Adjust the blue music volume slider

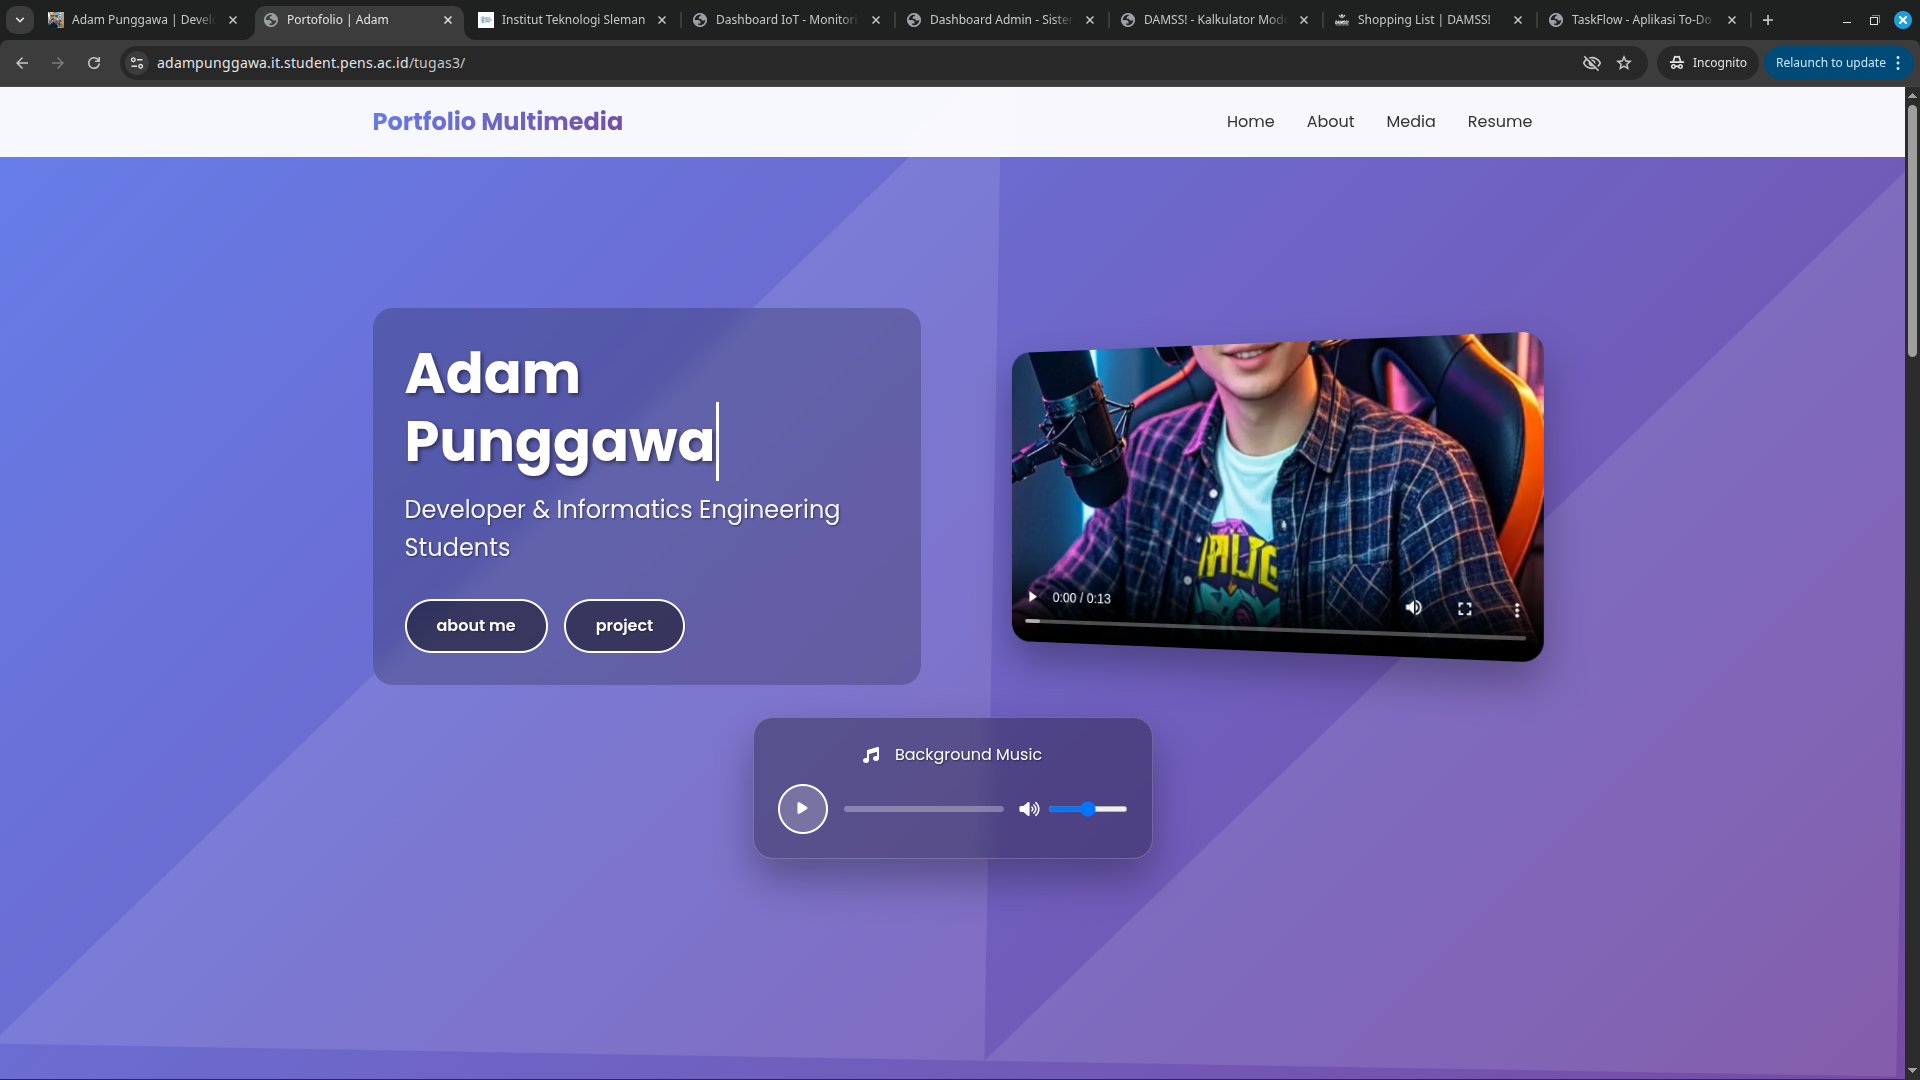[x=1087, y=809]
